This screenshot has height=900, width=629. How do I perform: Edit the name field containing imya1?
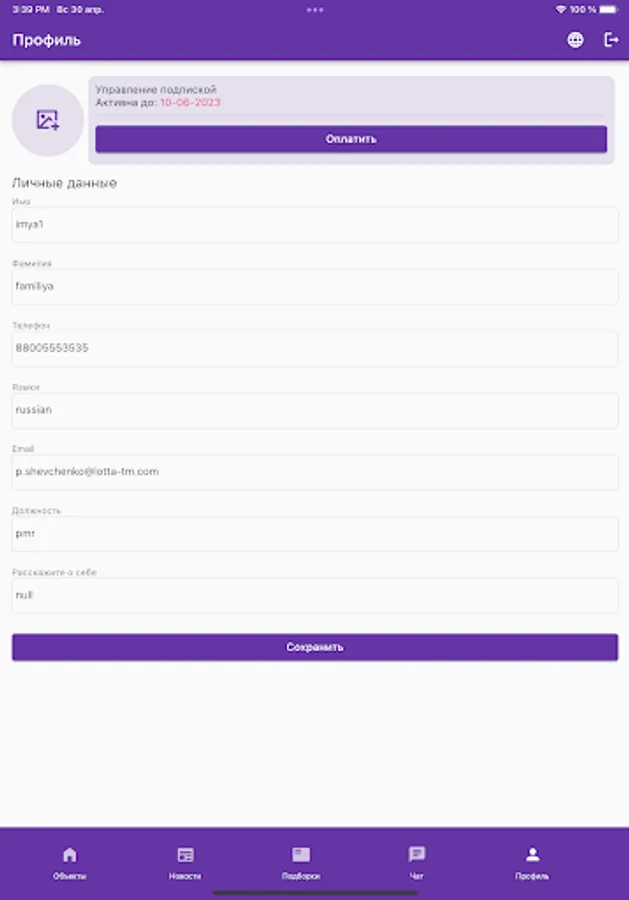tap(314, 224)
